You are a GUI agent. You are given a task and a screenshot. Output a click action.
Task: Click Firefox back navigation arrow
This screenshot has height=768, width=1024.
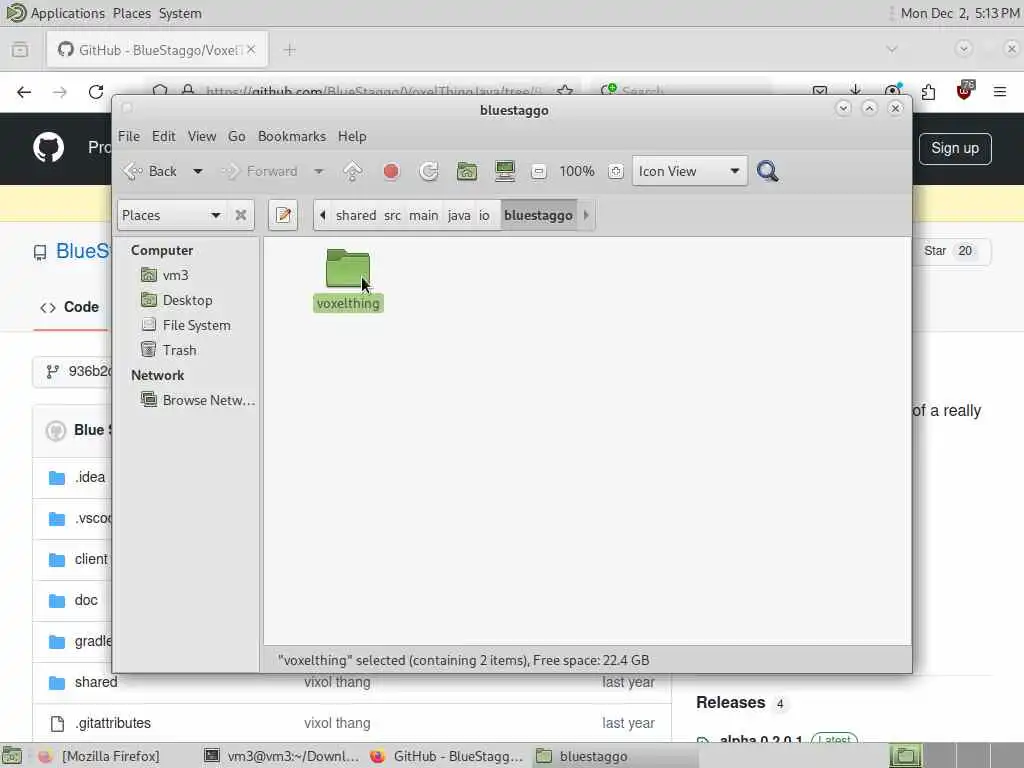click(x=24, y=92)
